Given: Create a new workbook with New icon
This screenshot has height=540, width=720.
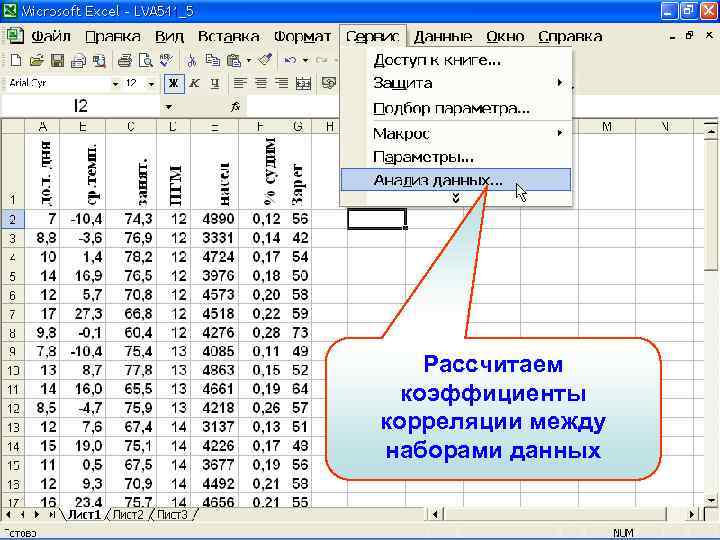Looking at the screenshot, I should [16, 60].
